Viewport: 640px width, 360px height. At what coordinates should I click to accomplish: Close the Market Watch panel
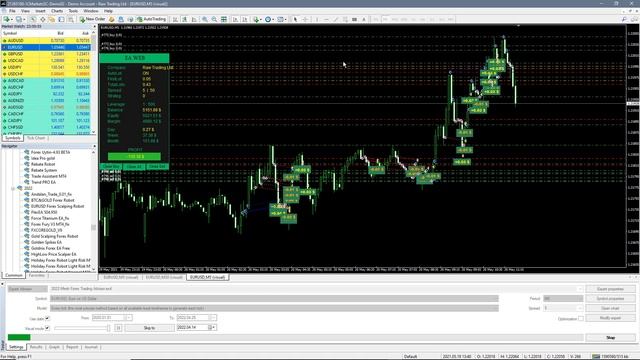point(94,27)
